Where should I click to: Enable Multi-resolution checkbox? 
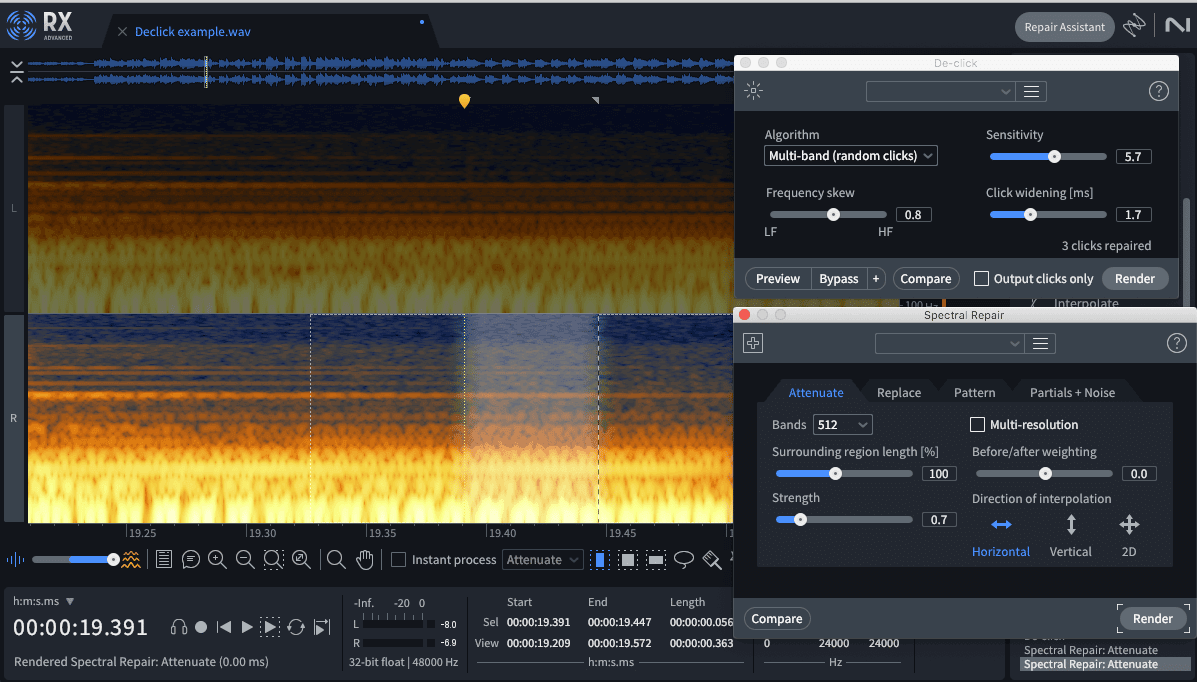tap(976, 425)
